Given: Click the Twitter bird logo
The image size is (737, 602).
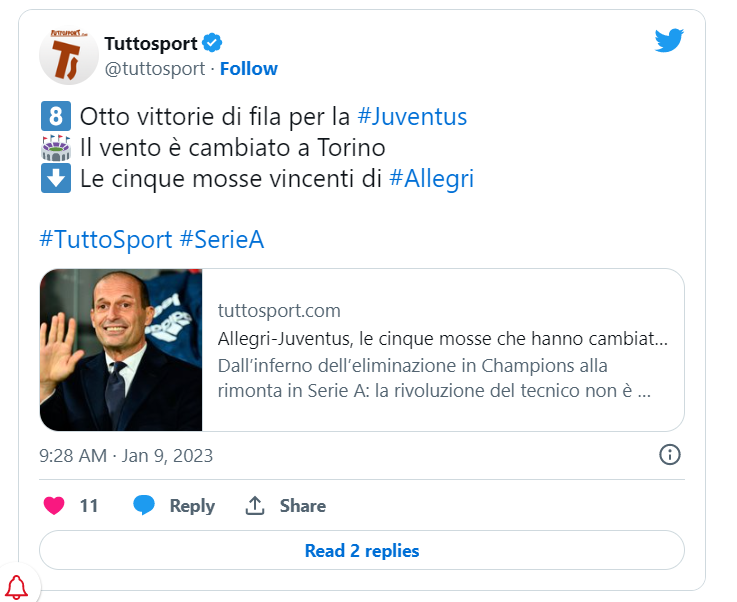Looking at the screenshot, I should click(669, 40).
